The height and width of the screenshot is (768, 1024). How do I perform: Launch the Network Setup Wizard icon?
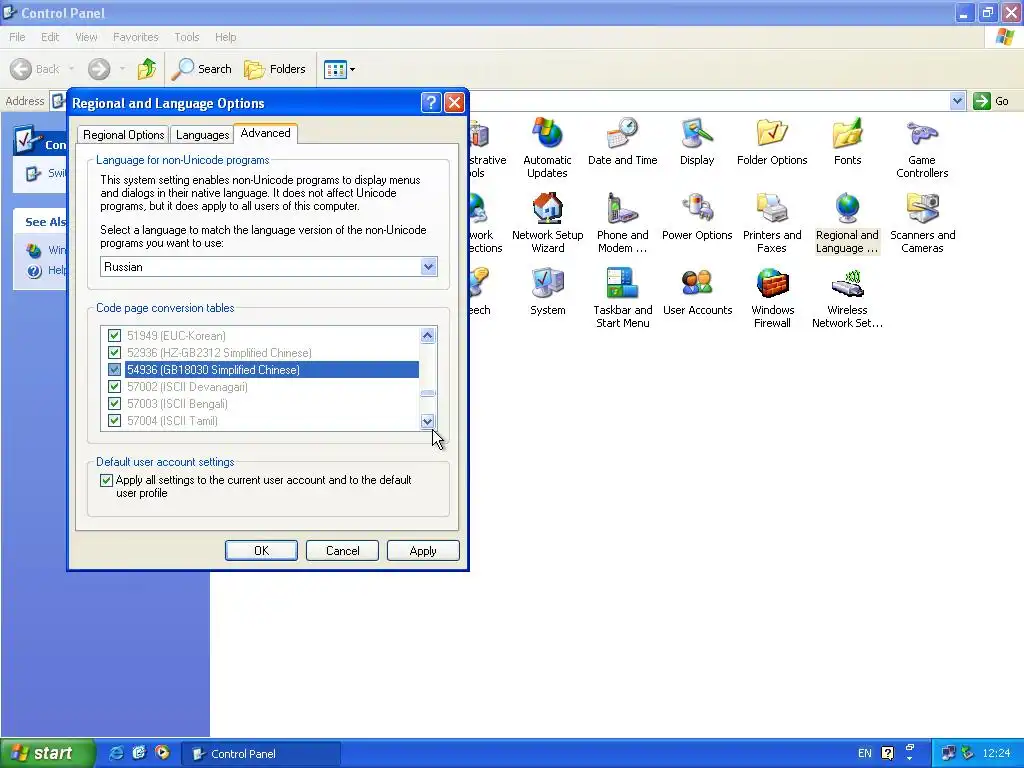click(x=547, y=223)
